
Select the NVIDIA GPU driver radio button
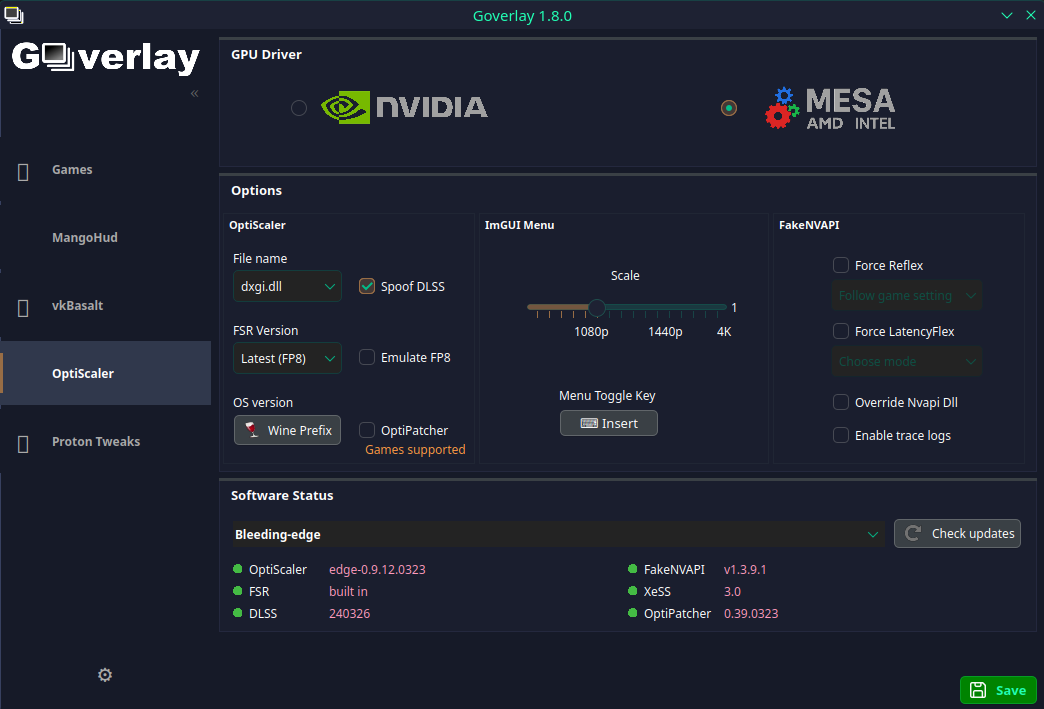[x=299, y=108]
